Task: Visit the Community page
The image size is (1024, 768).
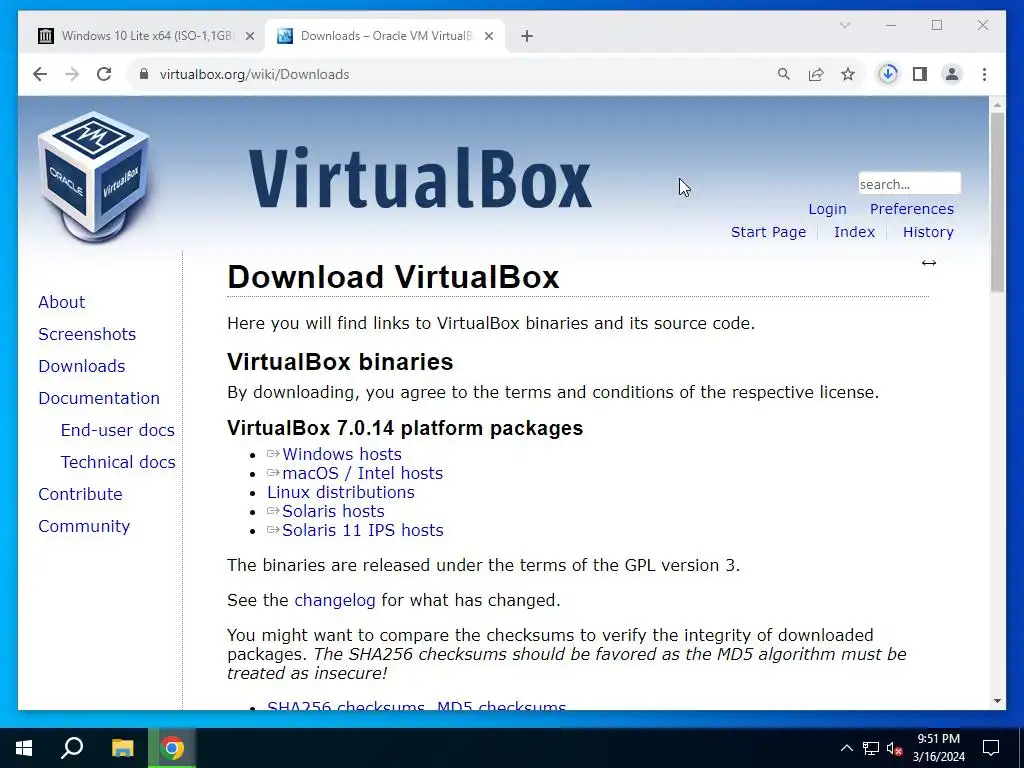Action: pyautogui.click(x=84, y=526)
